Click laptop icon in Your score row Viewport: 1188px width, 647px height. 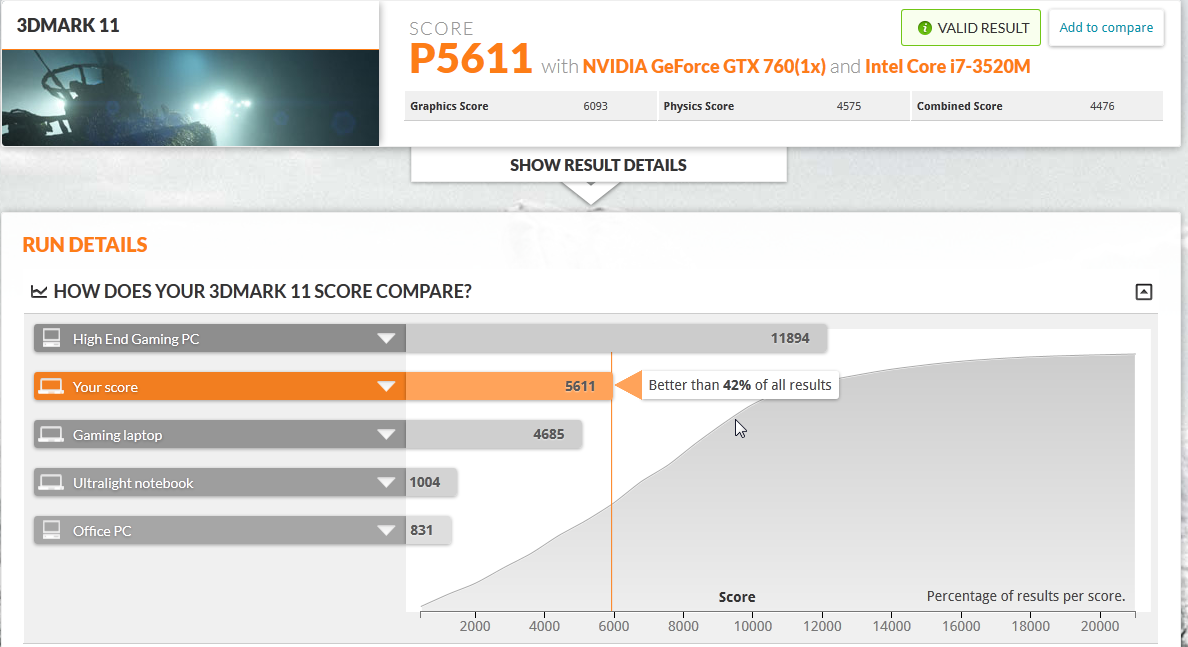(x=52, y=386)
